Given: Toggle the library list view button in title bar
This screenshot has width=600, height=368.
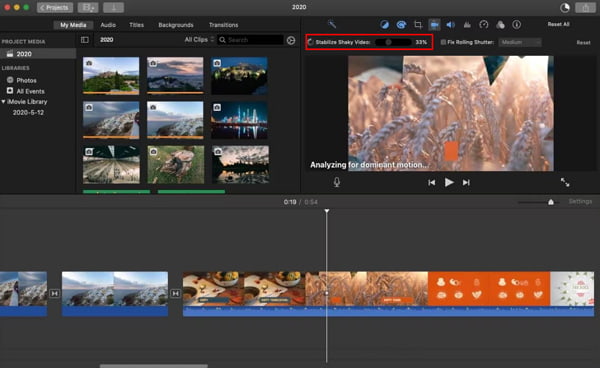Looking at the screenshot, I should [88, 8].
